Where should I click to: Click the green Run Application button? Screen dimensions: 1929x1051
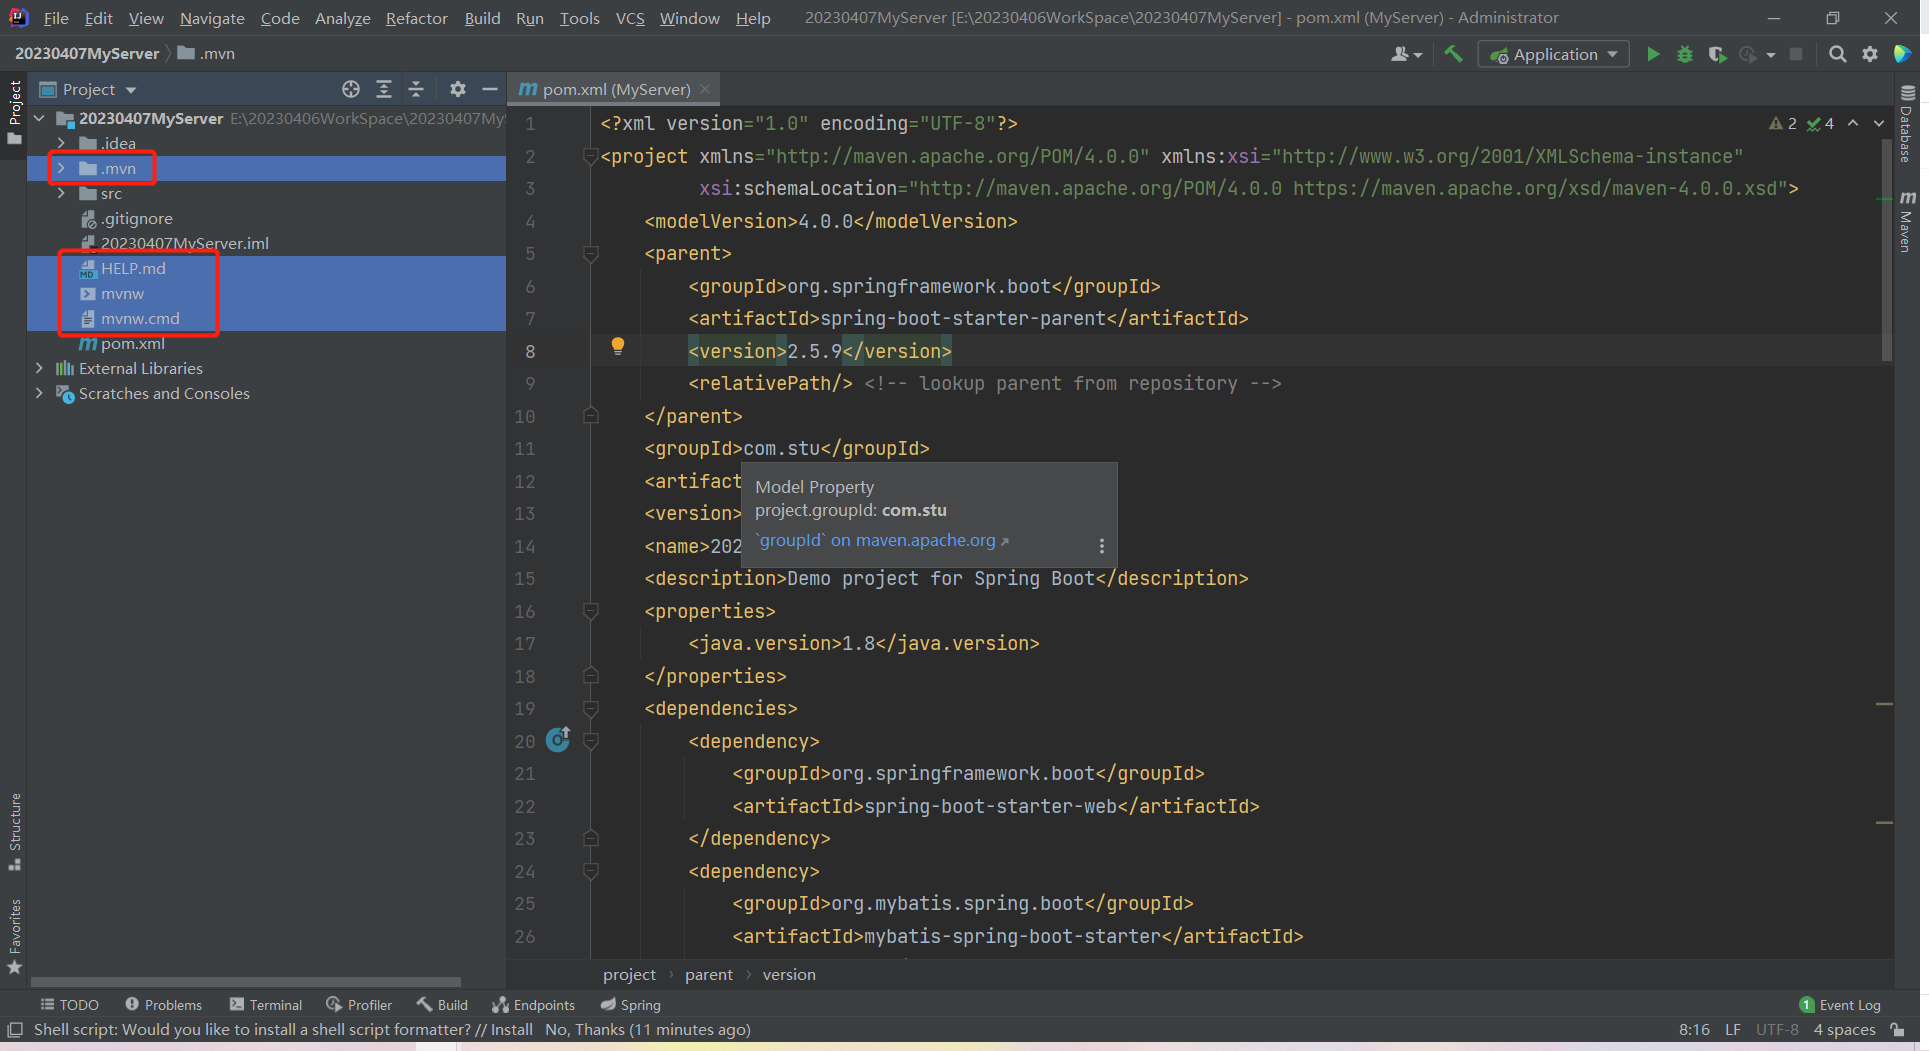click(x=1653, y=55)
